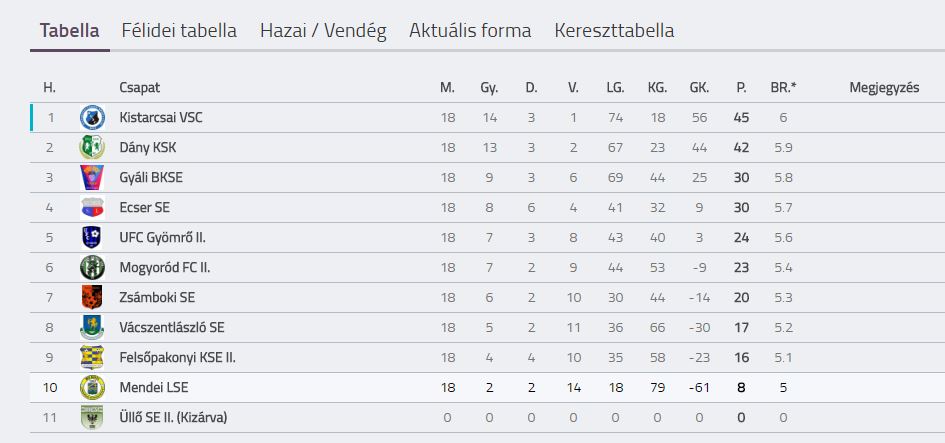Click the Mogyoród FC II. round emblem

tap(92, 268)
